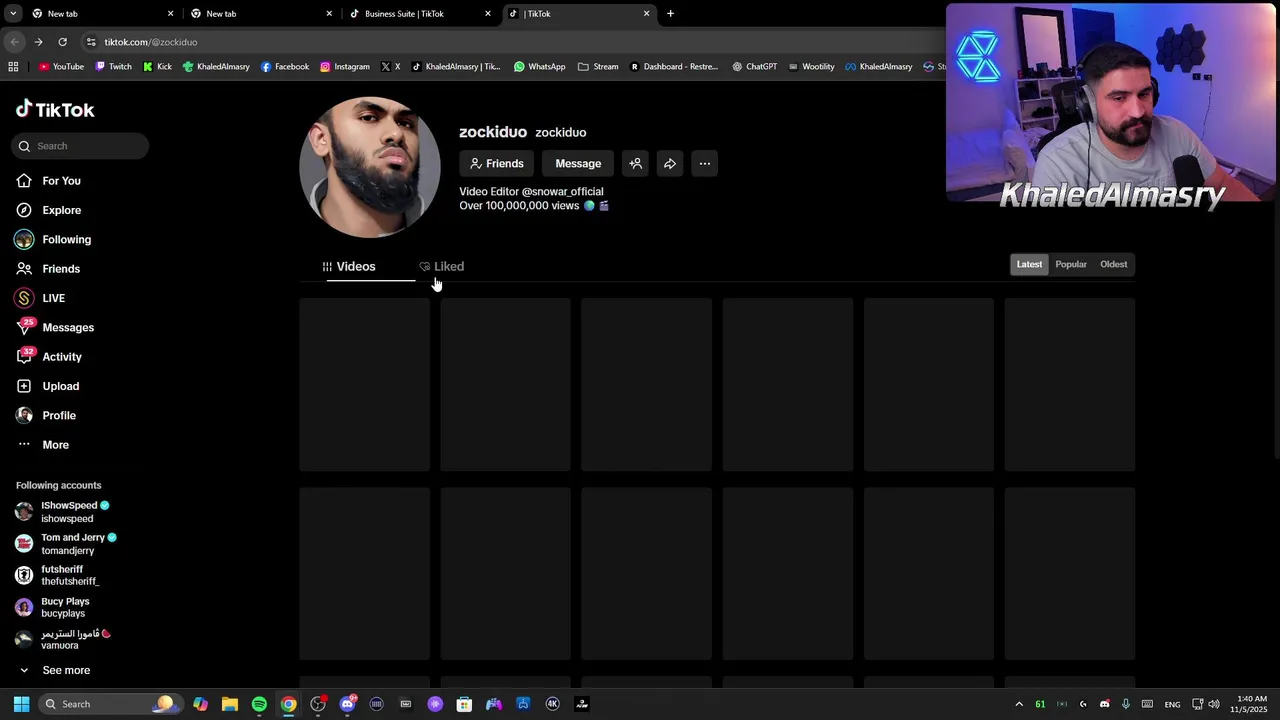The width and height of the screenshot is (1280, 720).
Task: Open the WhatsApp bookmark
Action: (539, 67)
